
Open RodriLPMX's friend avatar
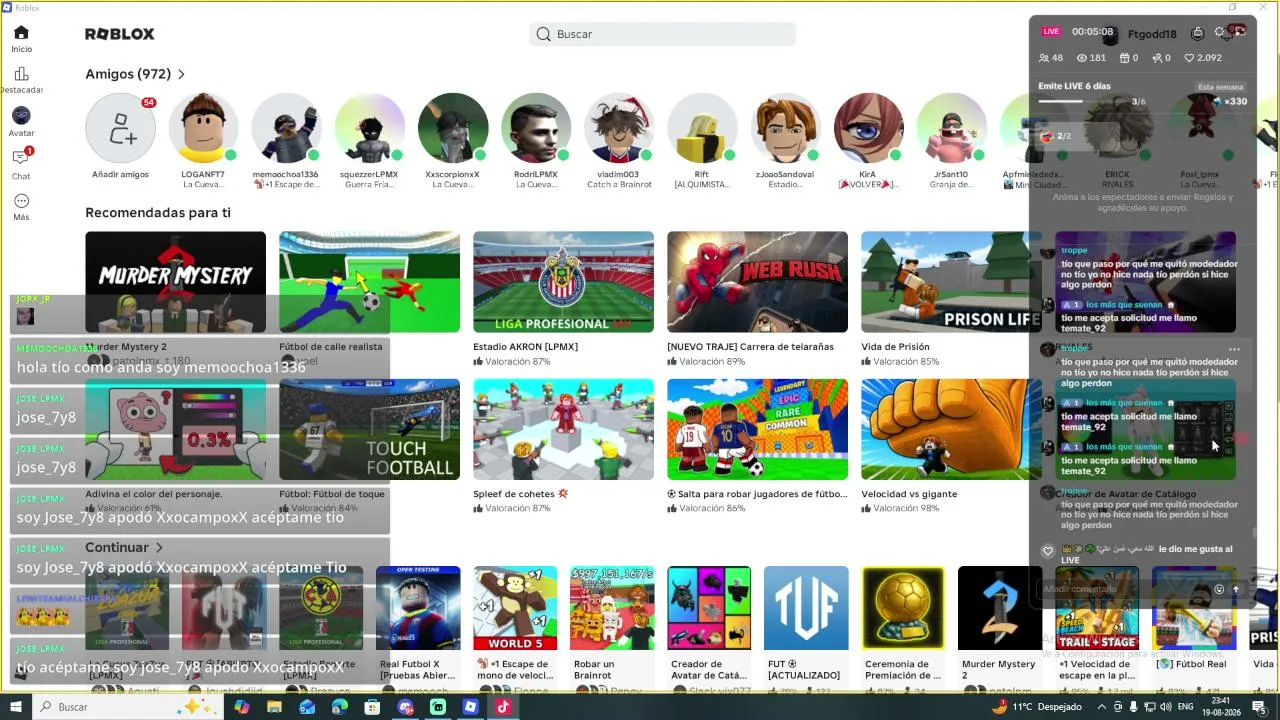click(x=535, y=129)
